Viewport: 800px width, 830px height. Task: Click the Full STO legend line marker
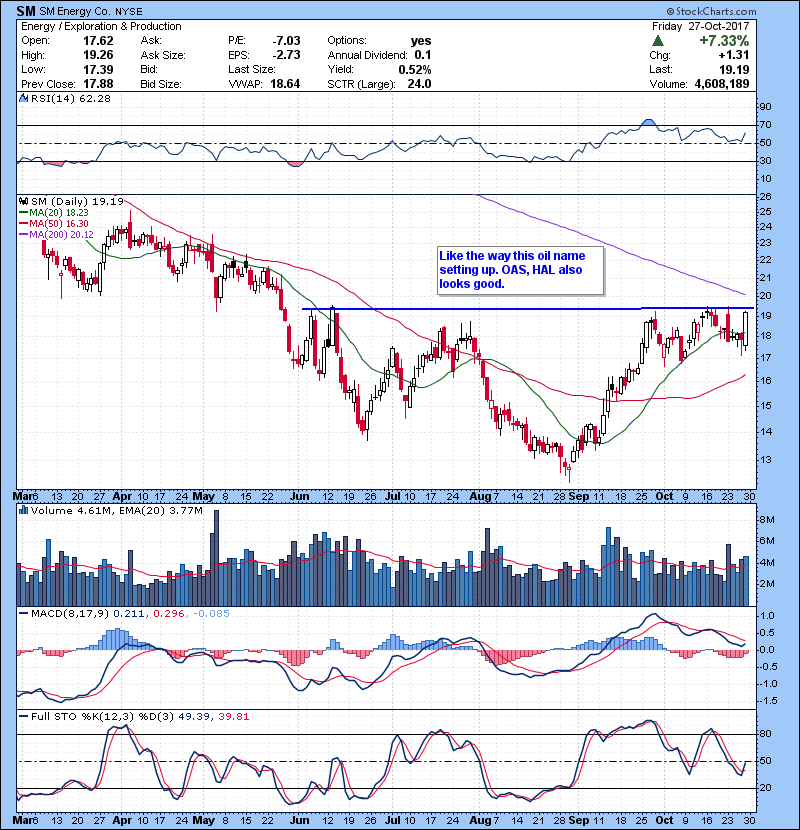tap(23, 716)
